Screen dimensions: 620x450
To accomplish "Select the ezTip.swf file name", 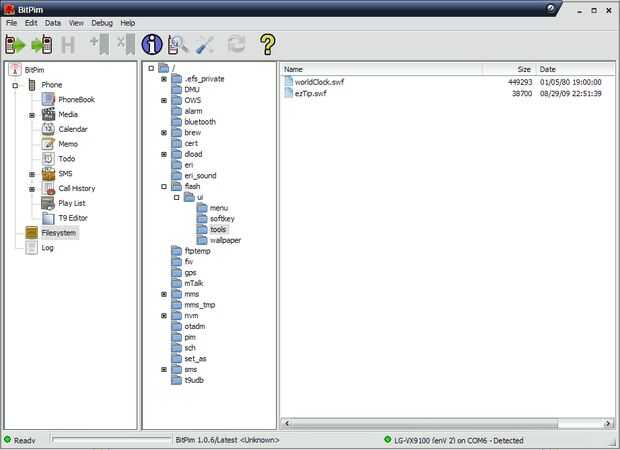I will point(310,93).
